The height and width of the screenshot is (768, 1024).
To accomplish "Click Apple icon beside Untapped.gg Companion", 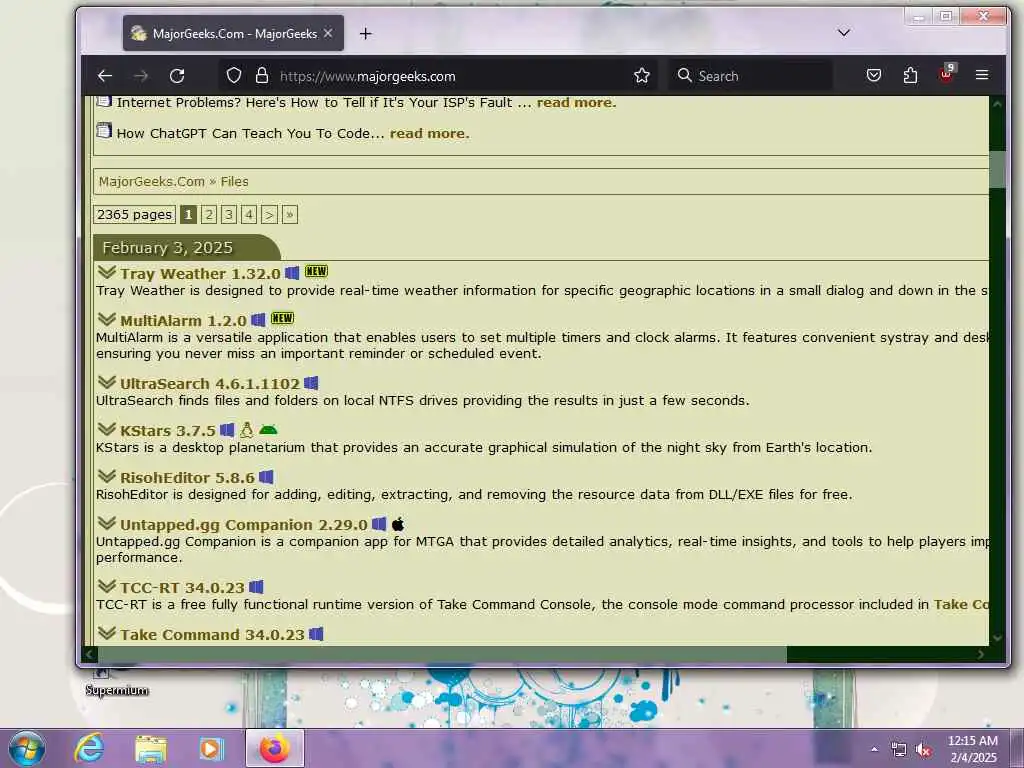I will (398, 524).
